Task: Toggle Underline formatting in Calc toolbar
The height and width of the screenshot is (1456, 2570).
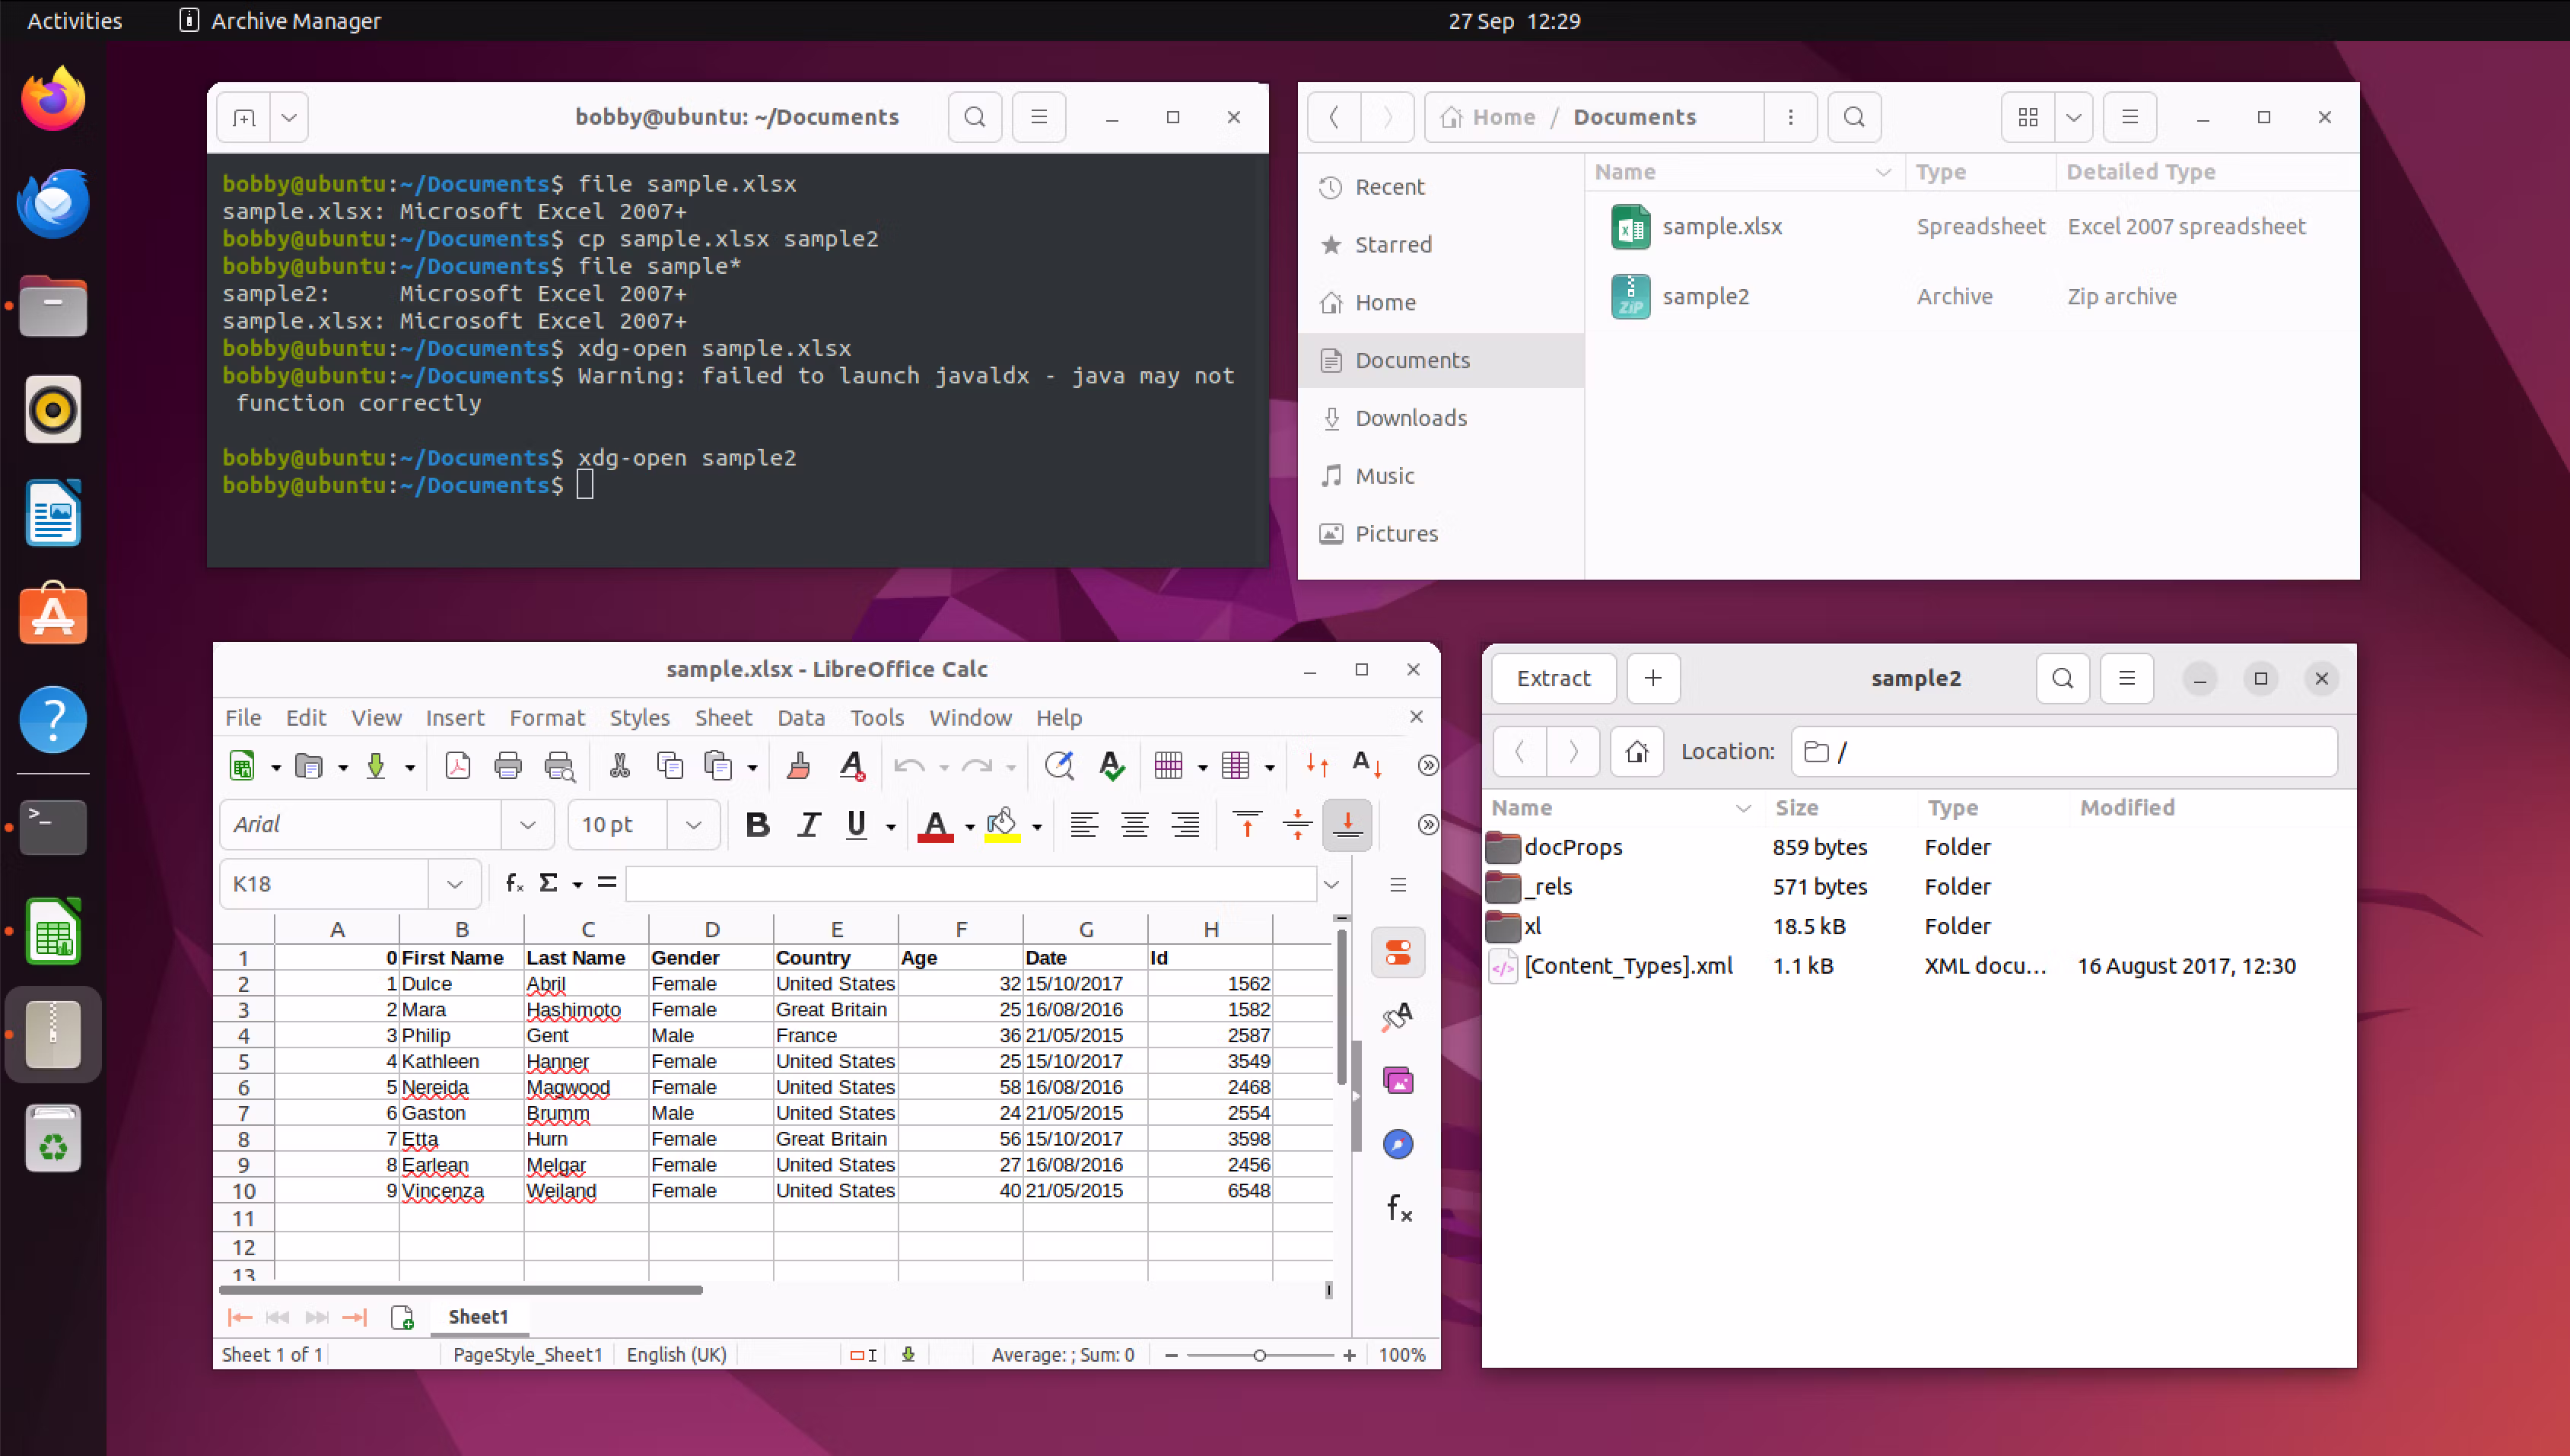Action: pyautogui.click(x=856, y=825)
